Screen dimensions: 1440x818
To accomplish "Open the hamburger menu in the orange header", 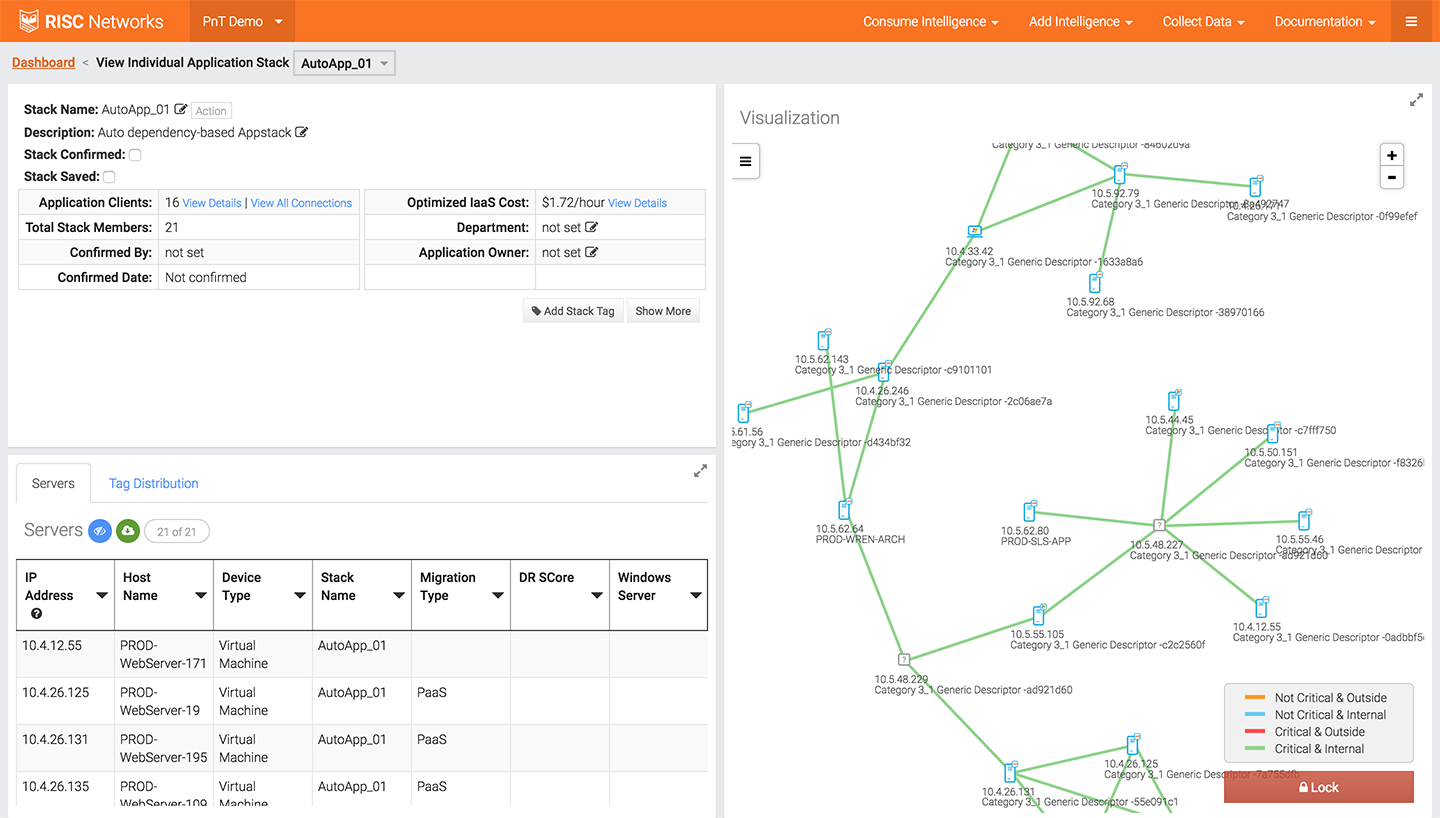I will (x=1411, y=21).
